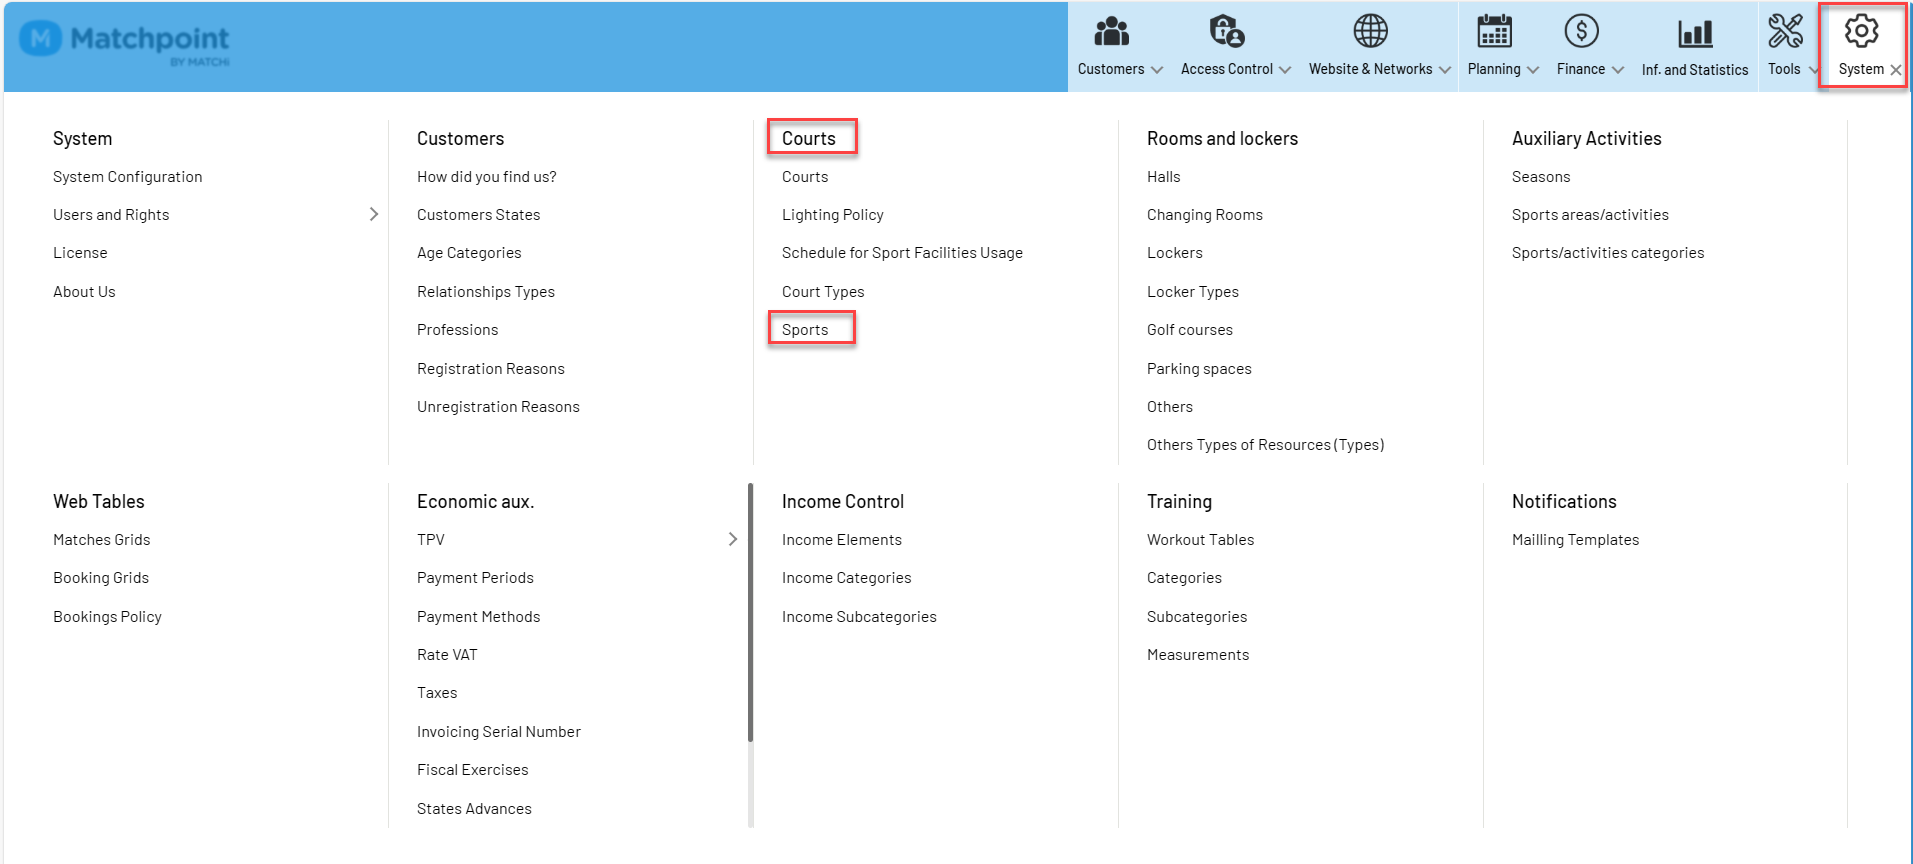Select the Inf. and Statistics chart icon

click(1695, 33)
